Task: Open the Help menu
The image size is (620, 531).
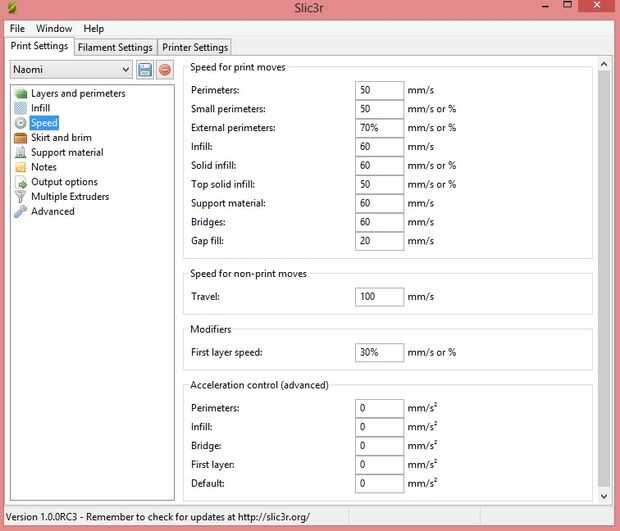Action: click(x=94, y=28)
